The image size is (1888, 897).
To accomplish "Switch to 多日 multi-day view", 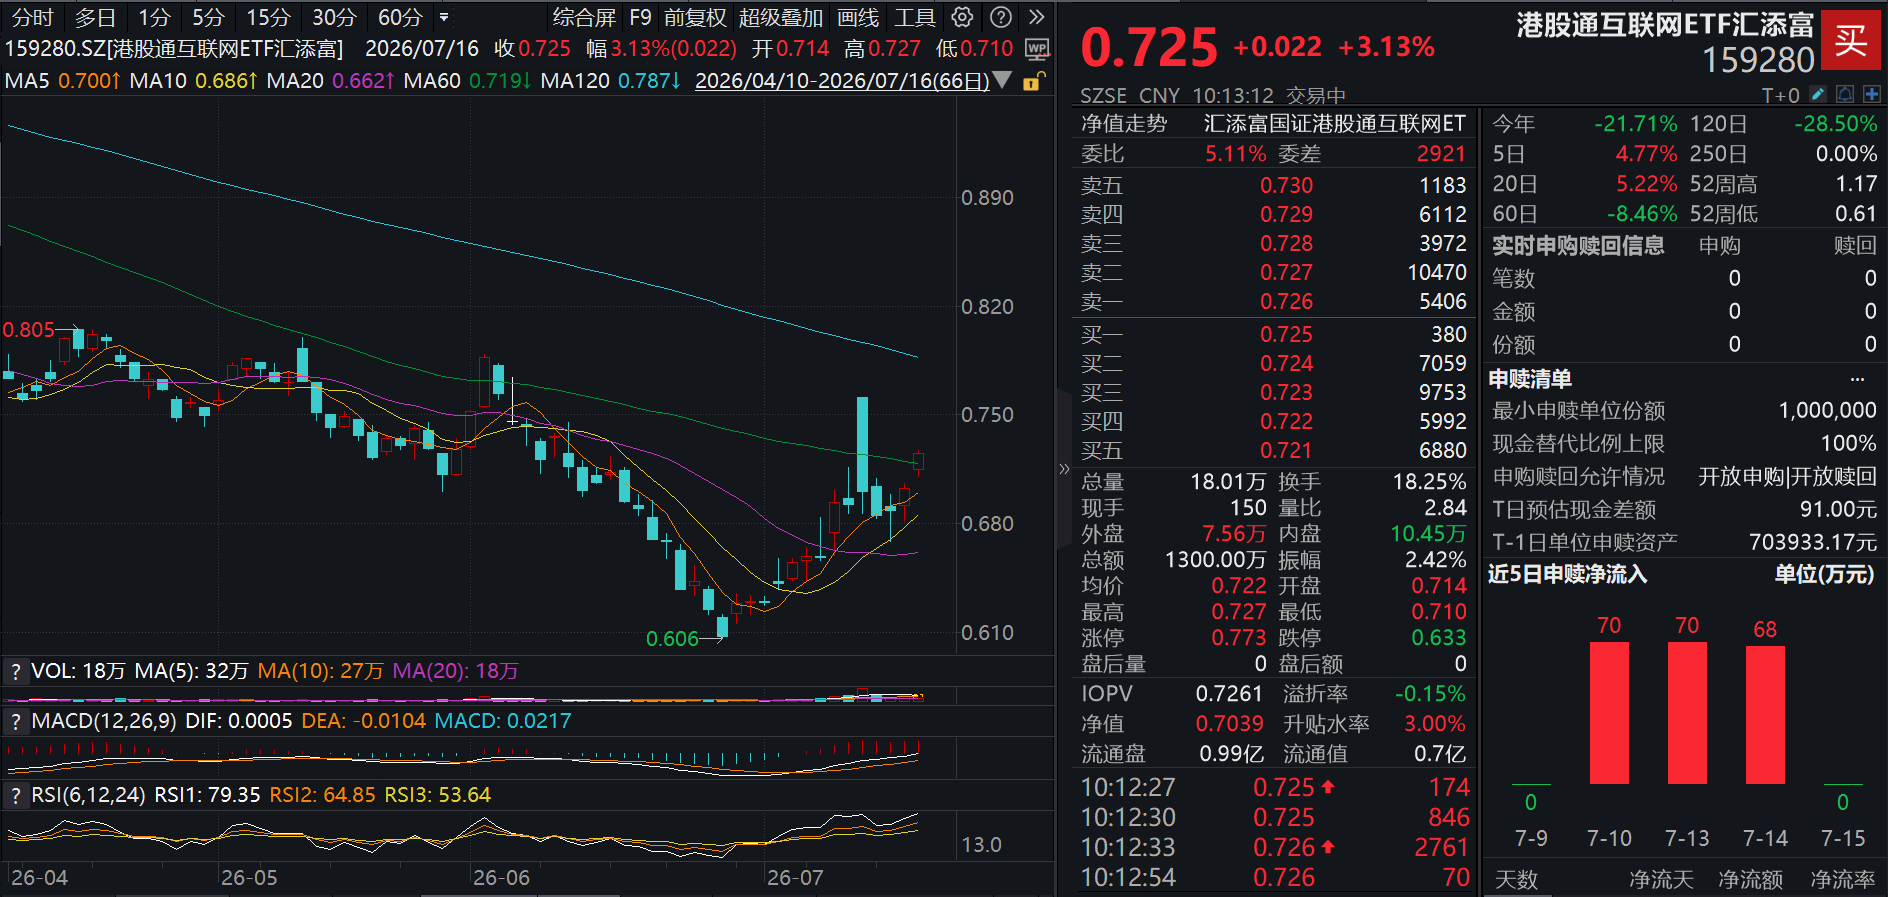I will 95,17.
